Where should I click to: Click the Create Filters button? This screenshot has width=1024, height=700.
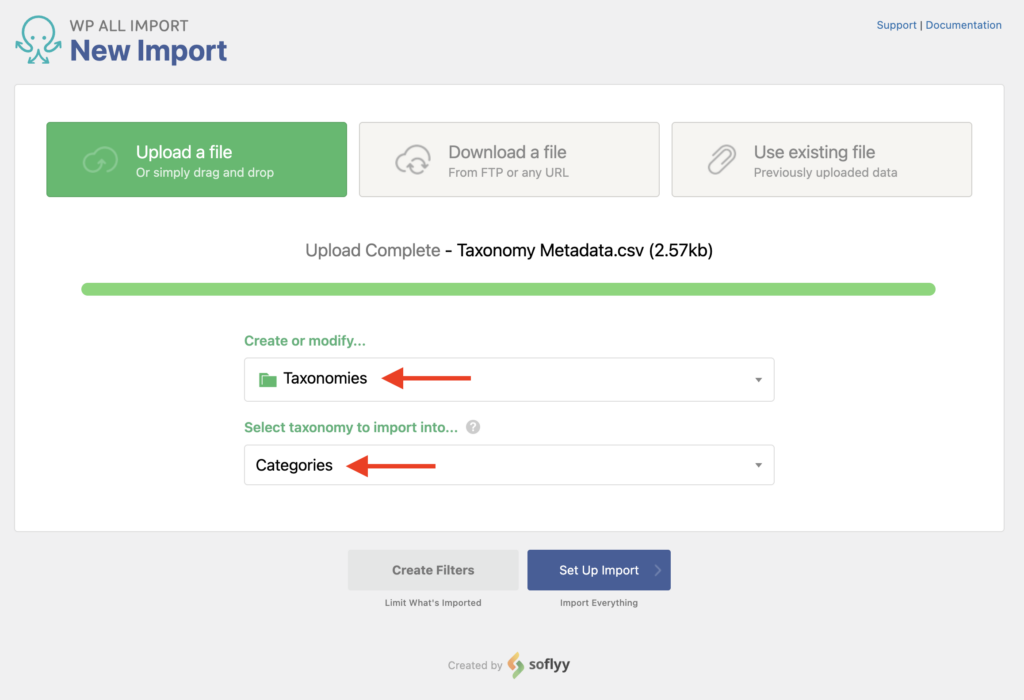[433, 570]
